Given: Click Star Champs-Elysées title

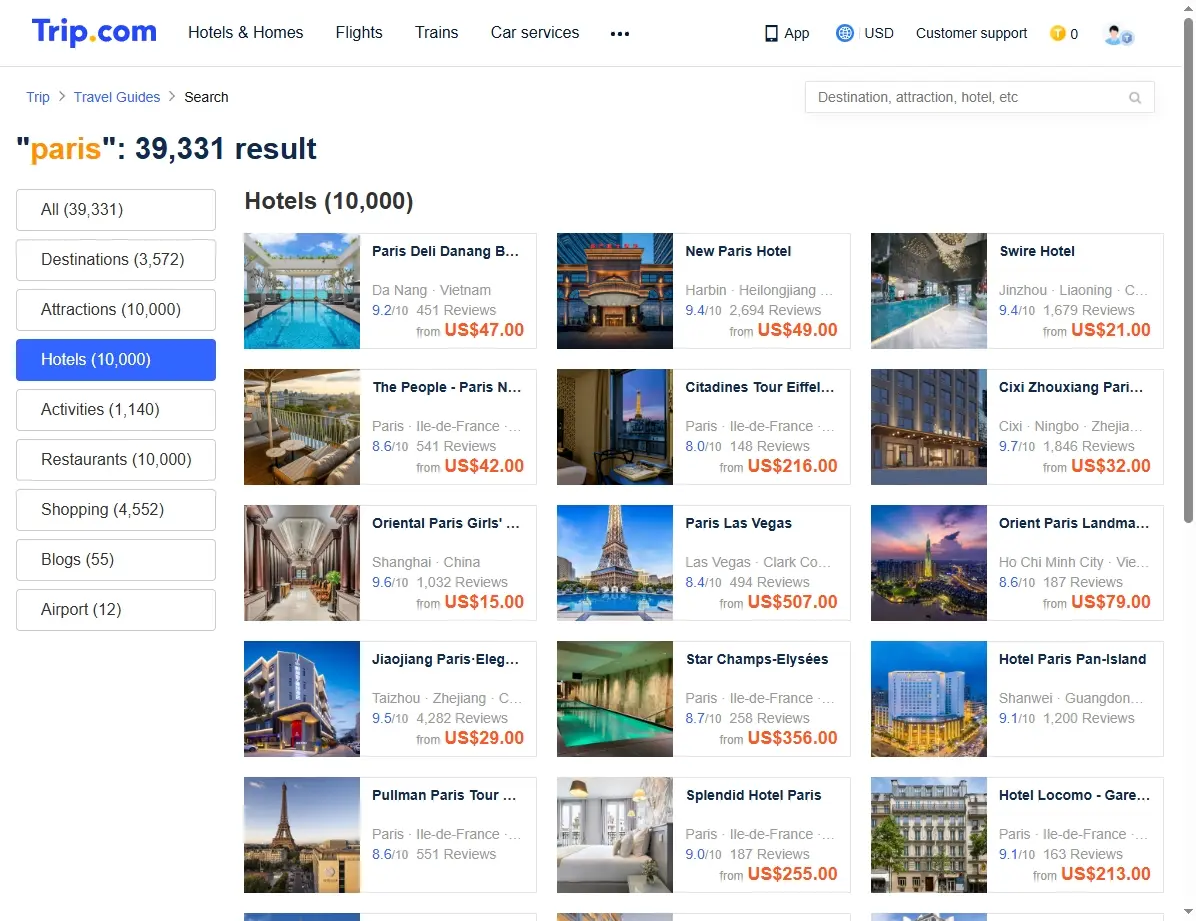Looking at the screenshot, I should pos(757,659).
